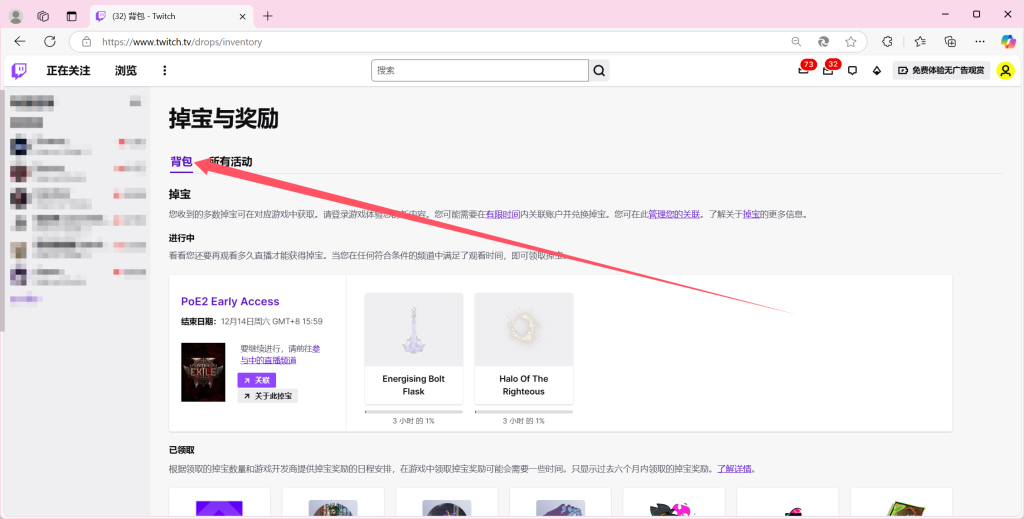The image size is (1024, 519).
Task: Click the Halo Of The Righteous drop card
Action: pos(523,349)
